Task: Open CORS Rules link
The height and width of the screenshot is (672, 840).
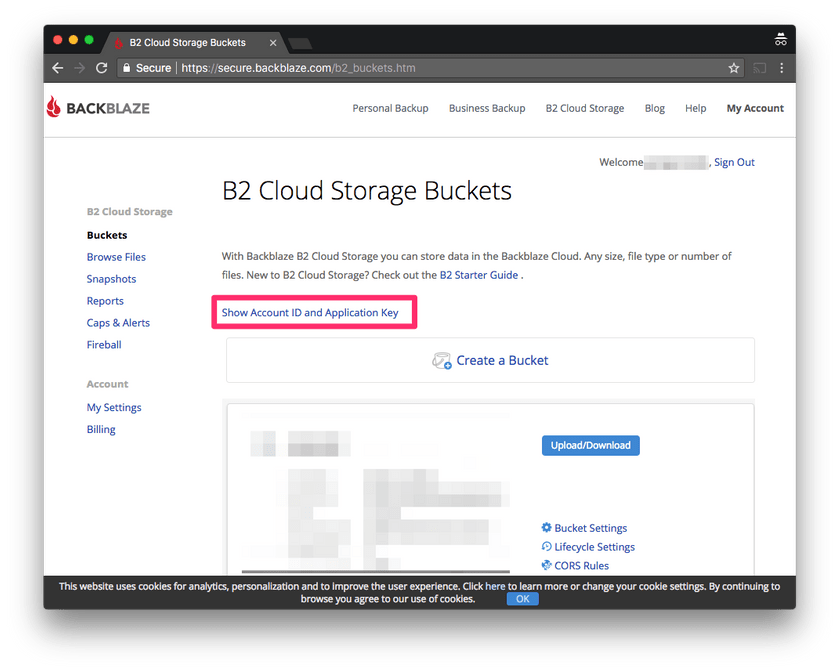Action: [581, 566]
